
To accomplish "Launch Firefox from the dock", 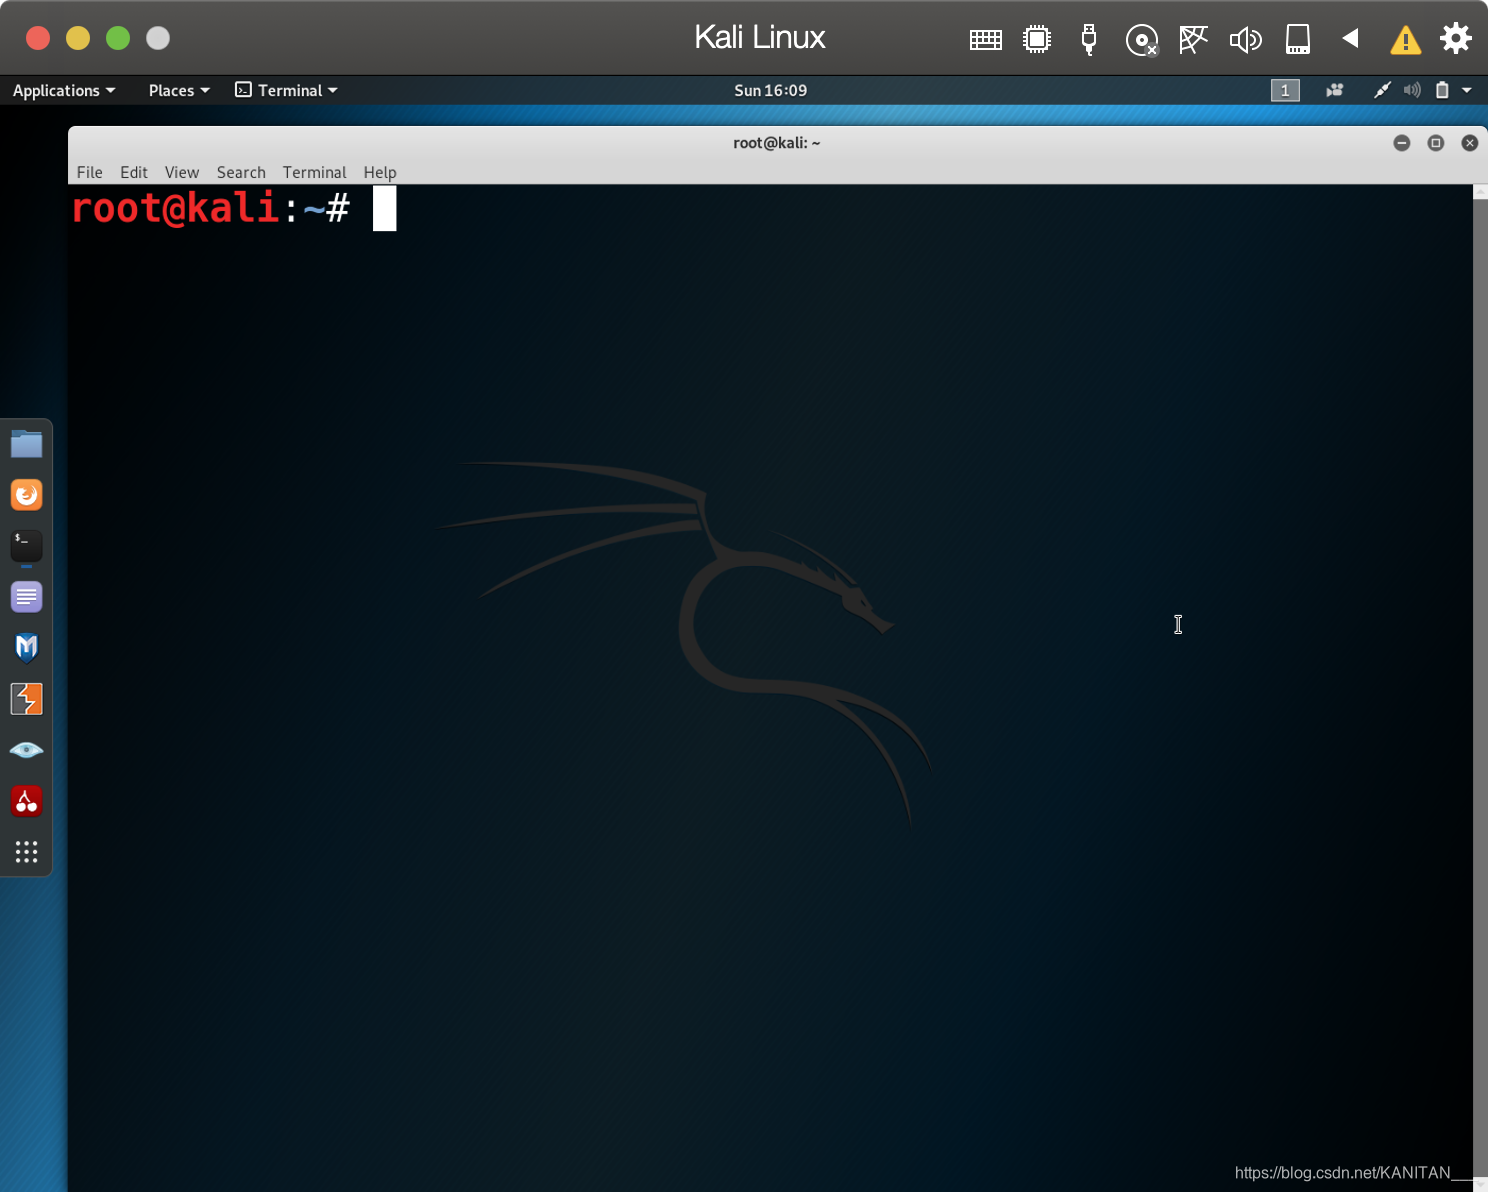I will coord(26,494).
